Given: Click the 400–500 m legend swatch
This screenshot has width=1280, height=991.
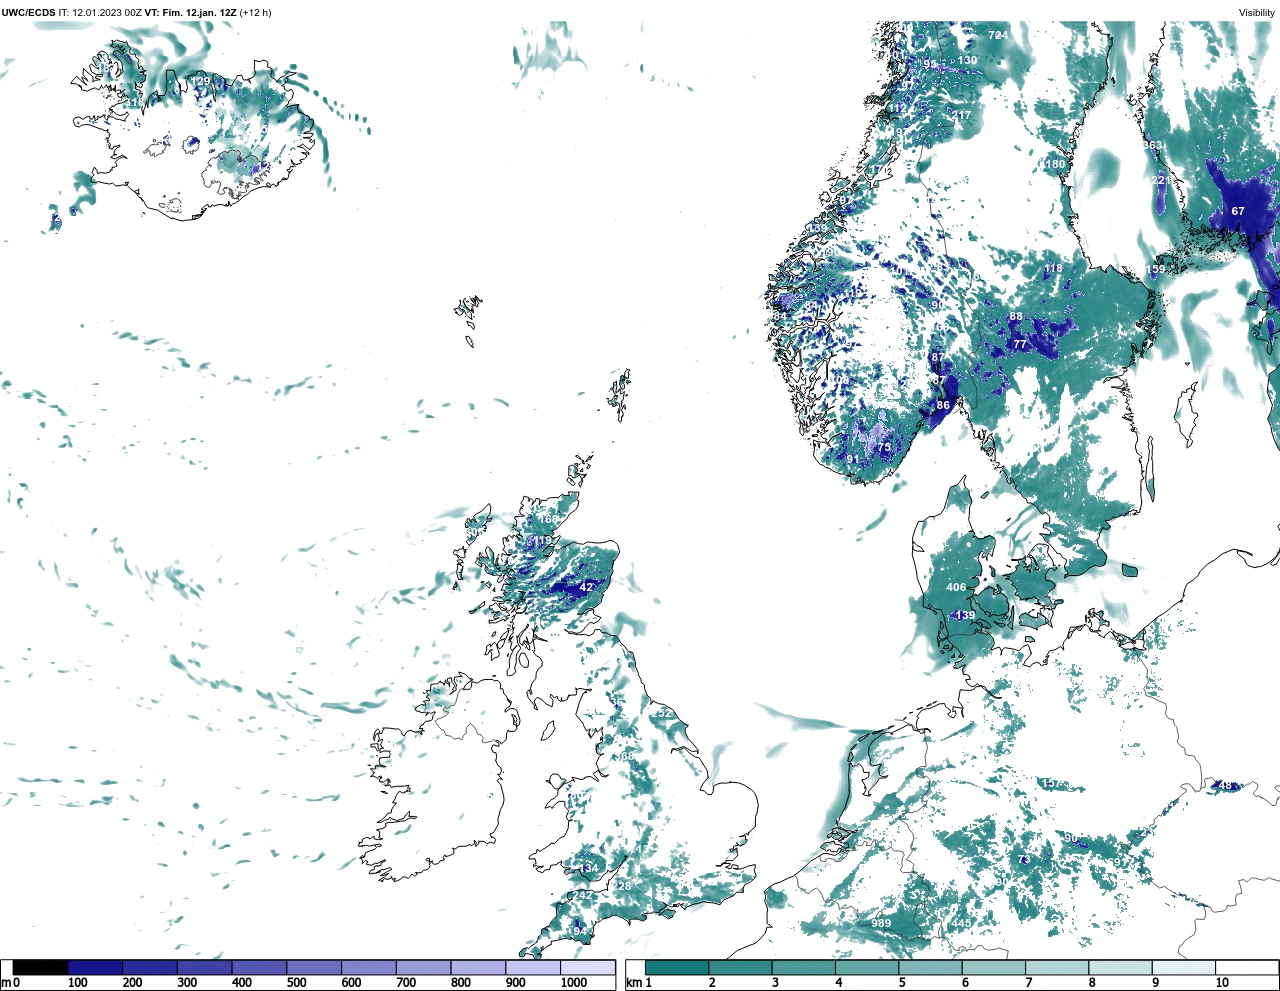Looking at the screenshot, I should 260,967.
